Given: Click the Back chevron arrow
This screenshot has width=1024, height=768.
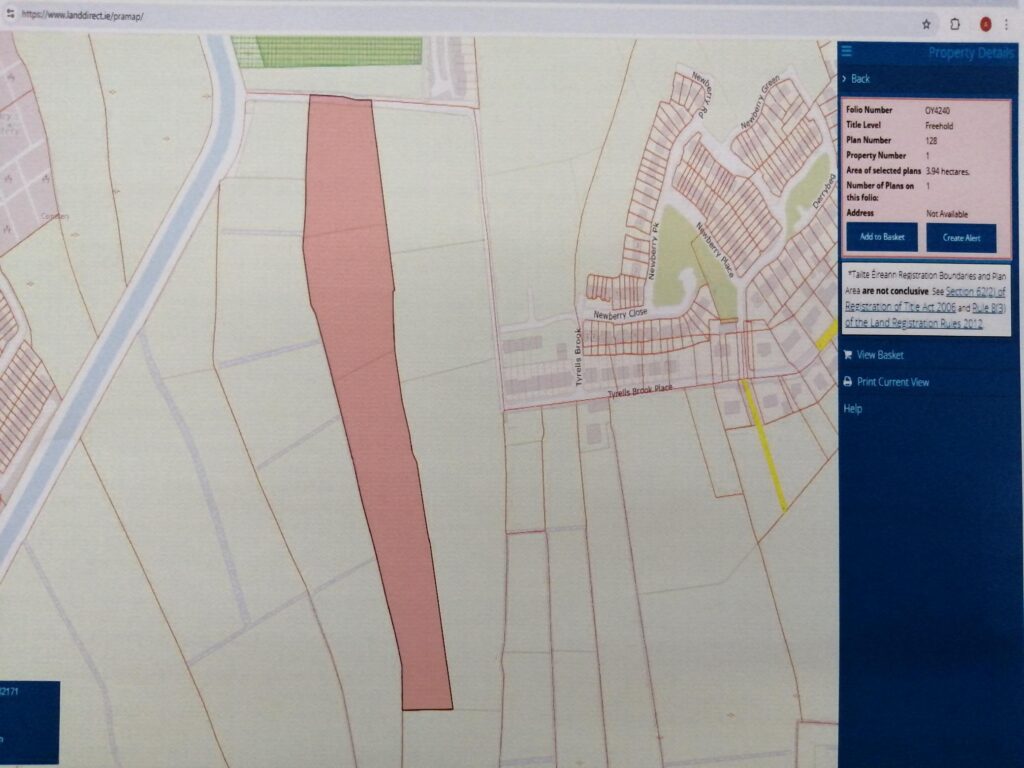Looking at the screenshot, I should coord(845,78).
